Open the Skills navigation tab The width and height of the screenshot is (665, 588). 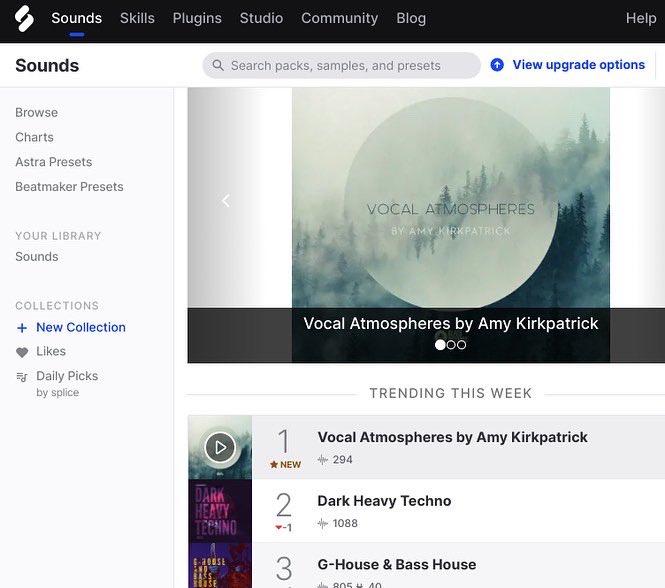pos(137,18)
